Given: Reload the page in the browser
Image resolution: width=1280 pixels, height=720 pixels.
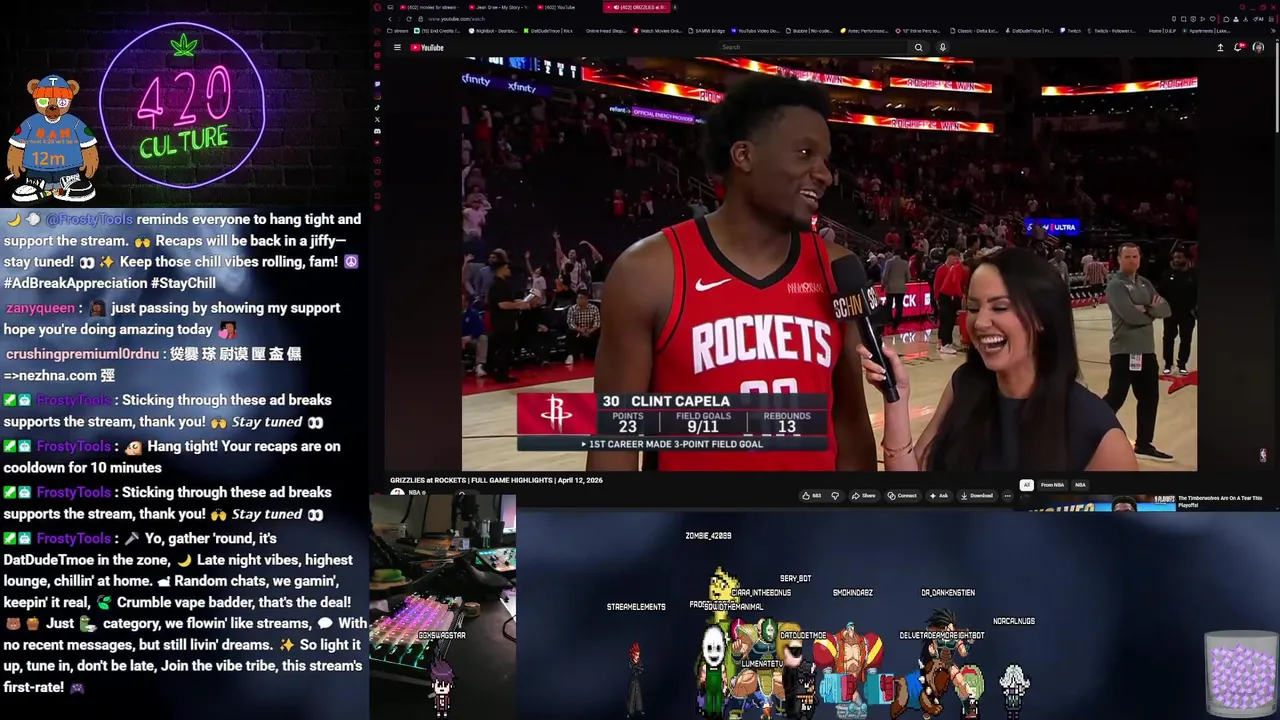Looking at the screenshot, I should 409,19.
